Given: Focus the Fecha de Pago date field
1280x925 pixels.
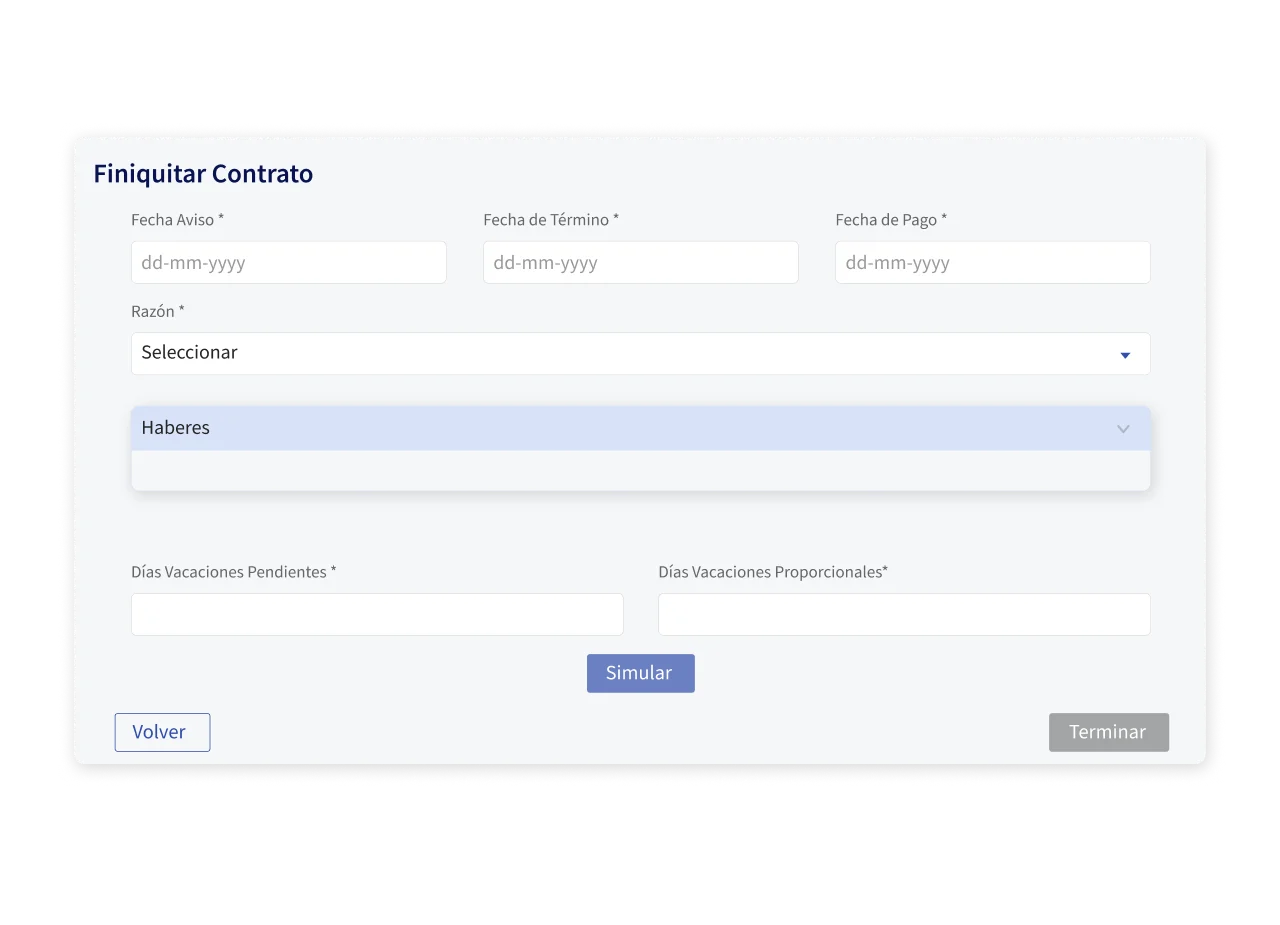Looking at the screenshot, I should [x=992, y=262].
